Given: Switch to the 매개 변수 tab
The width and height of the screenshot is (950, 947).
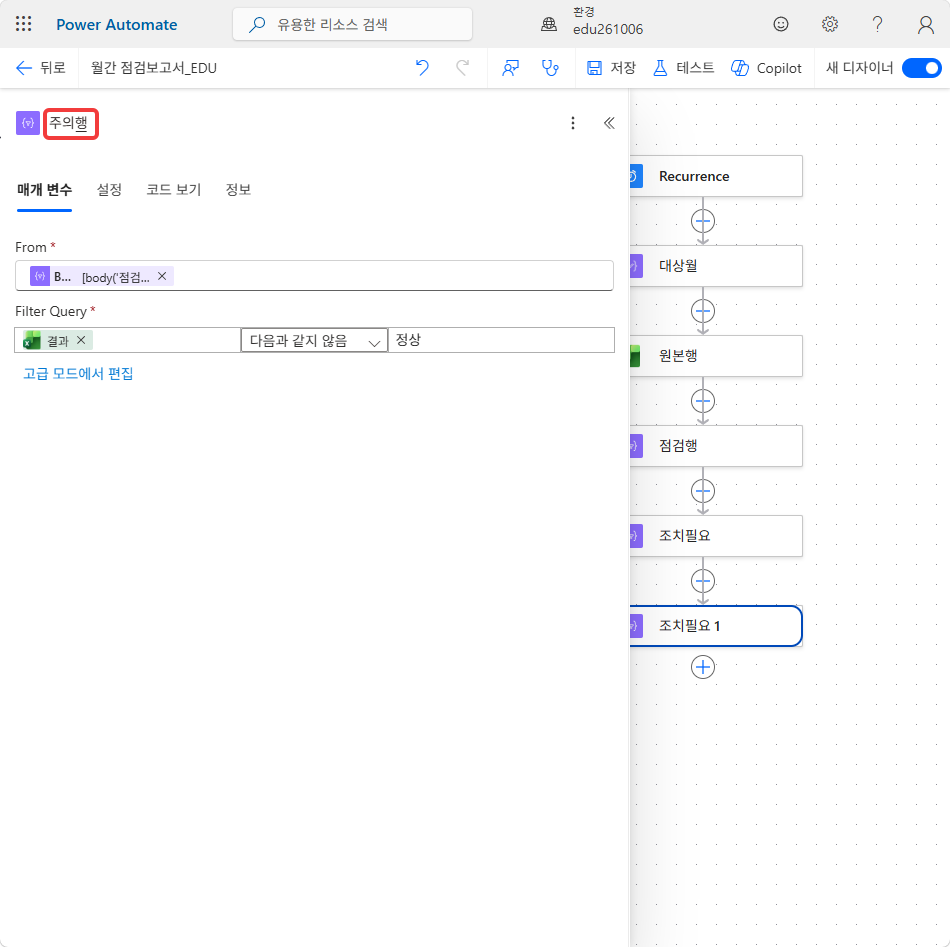Looking at the screenshot, I should point(44,190).
